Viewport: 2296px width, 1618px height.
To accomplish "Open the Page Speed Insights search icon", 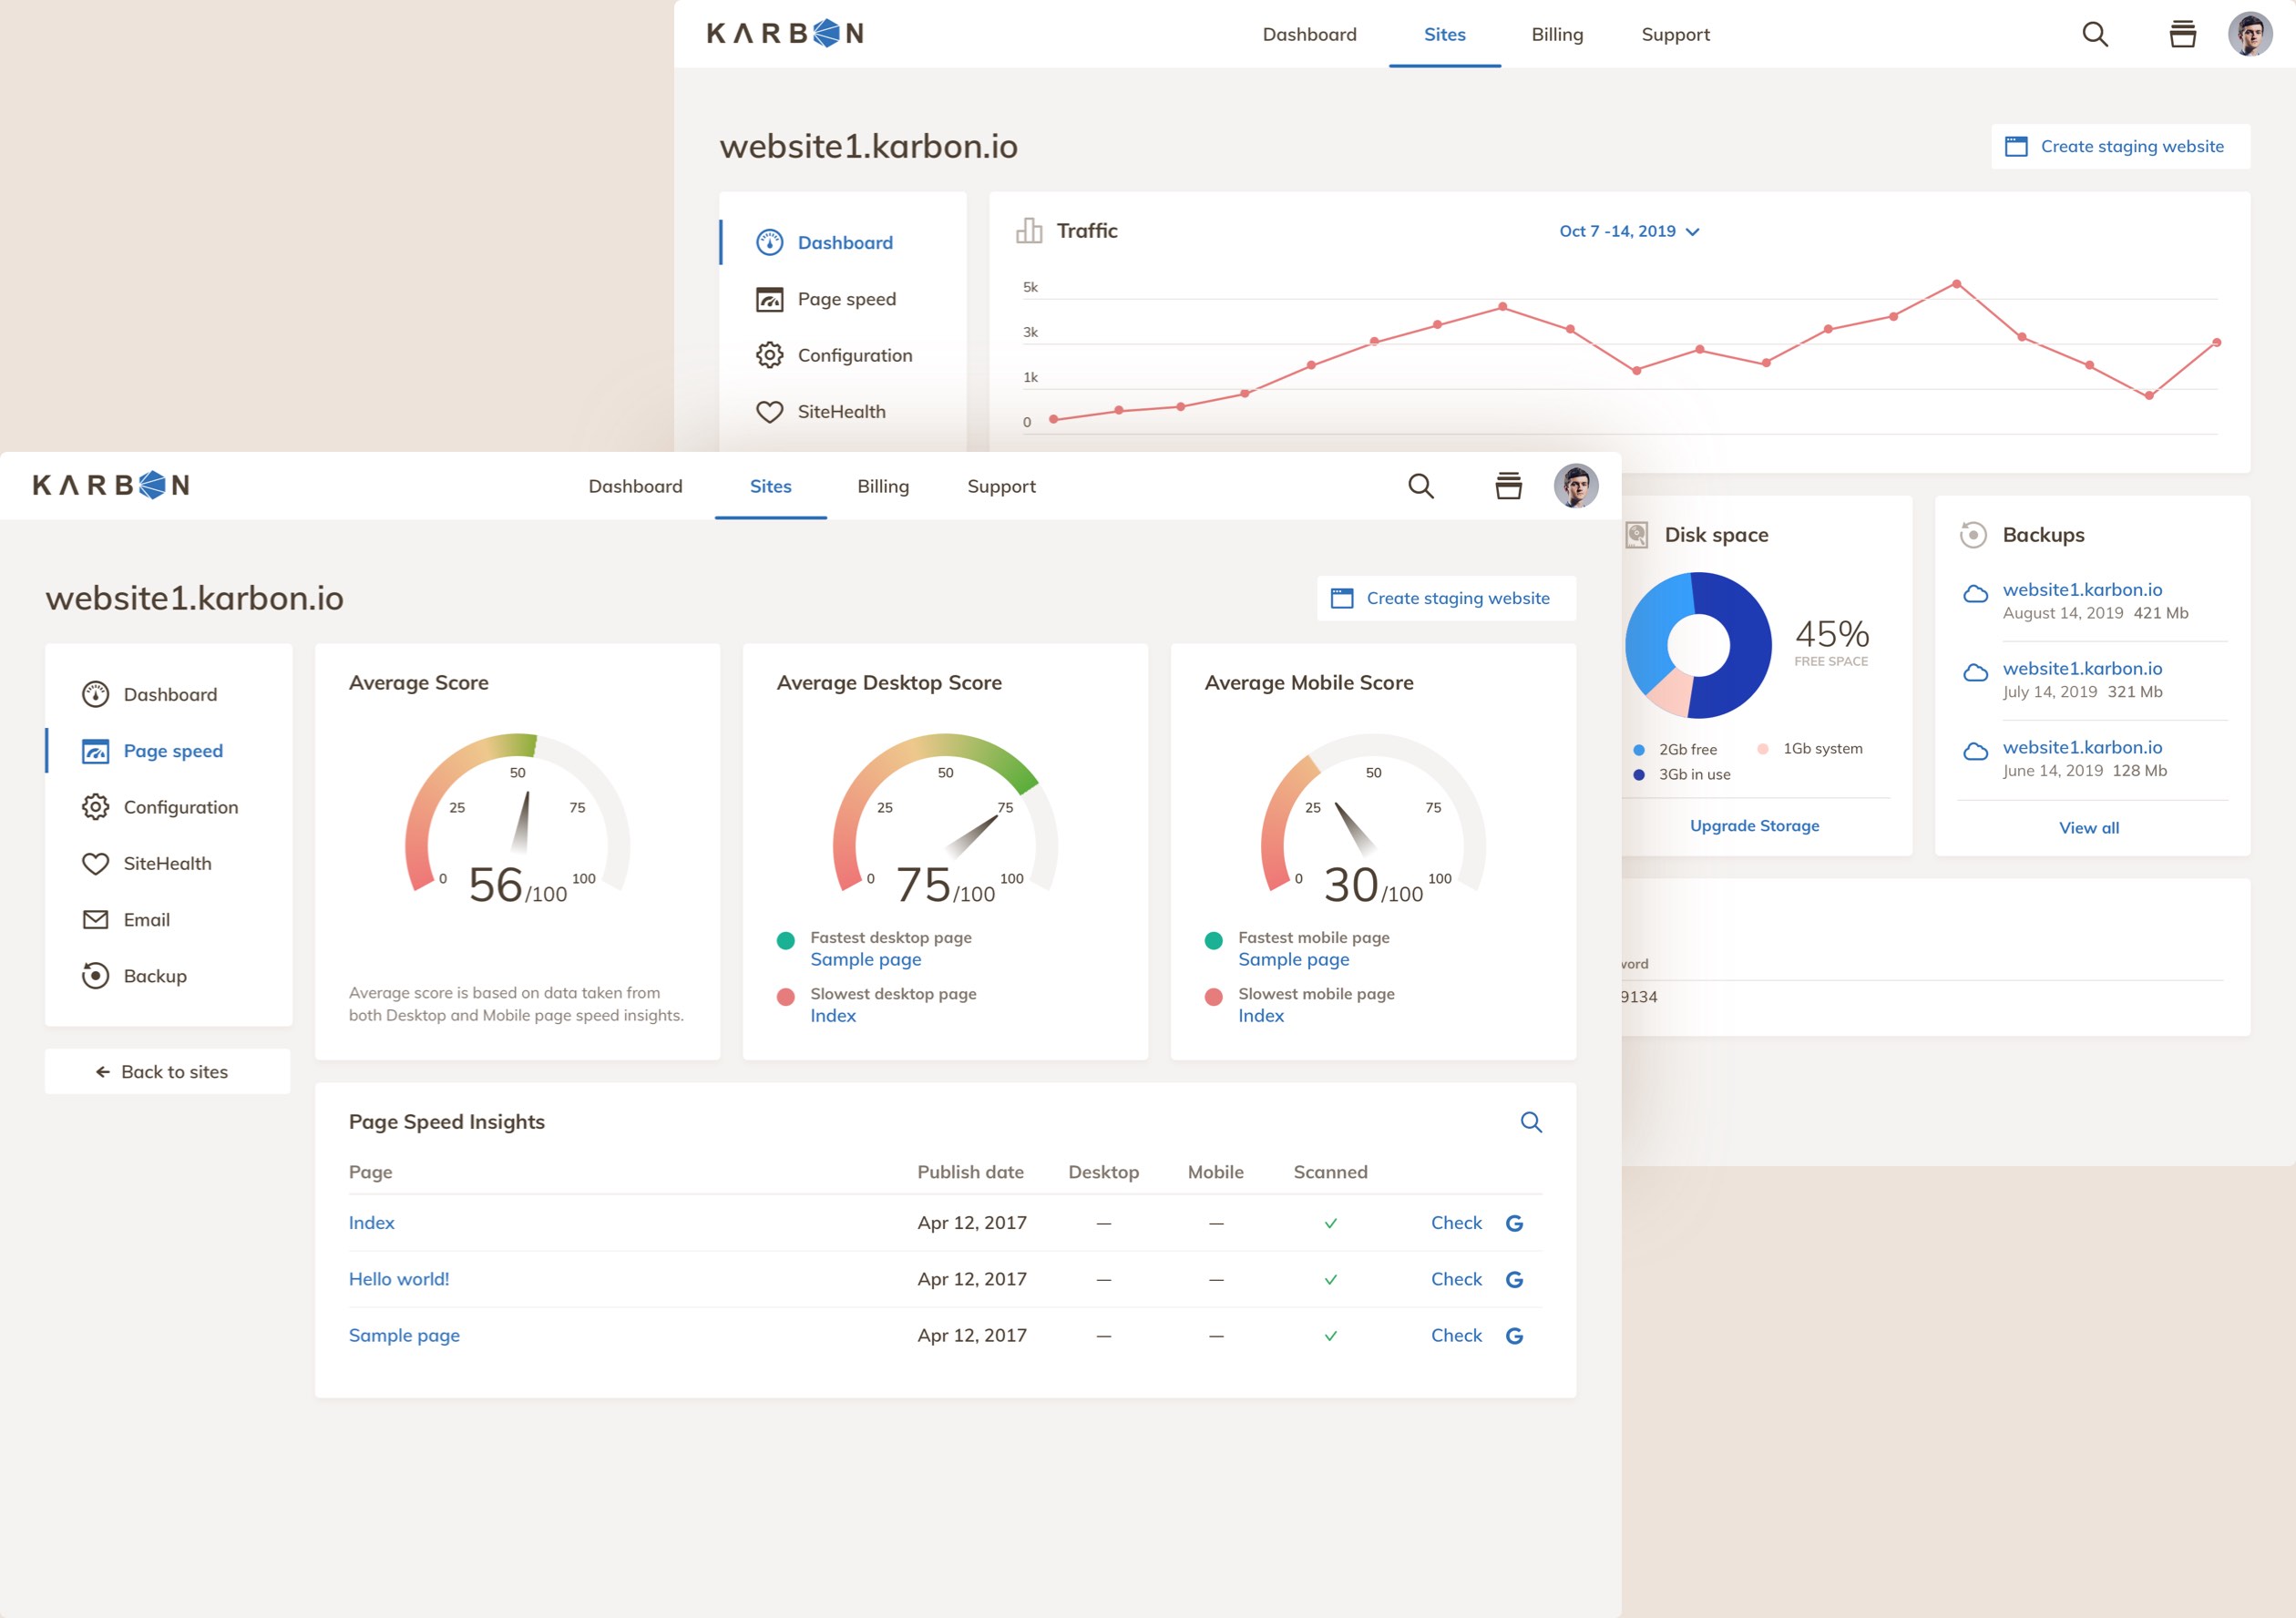I will click(1532, 1121).
